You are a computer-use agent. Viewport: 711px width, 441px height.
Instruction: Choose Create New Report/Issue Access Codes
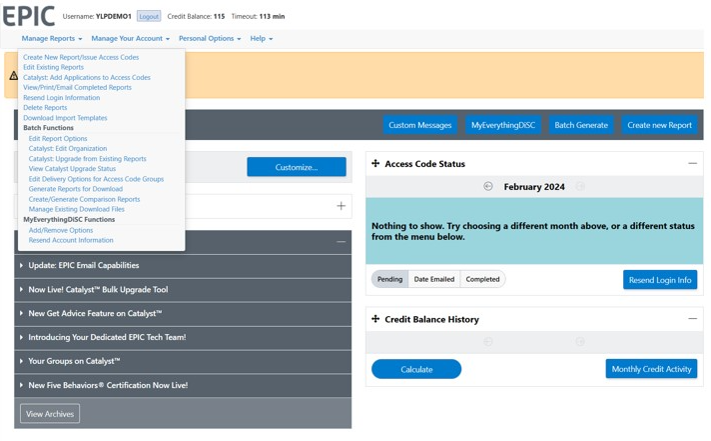pos(81,57)
